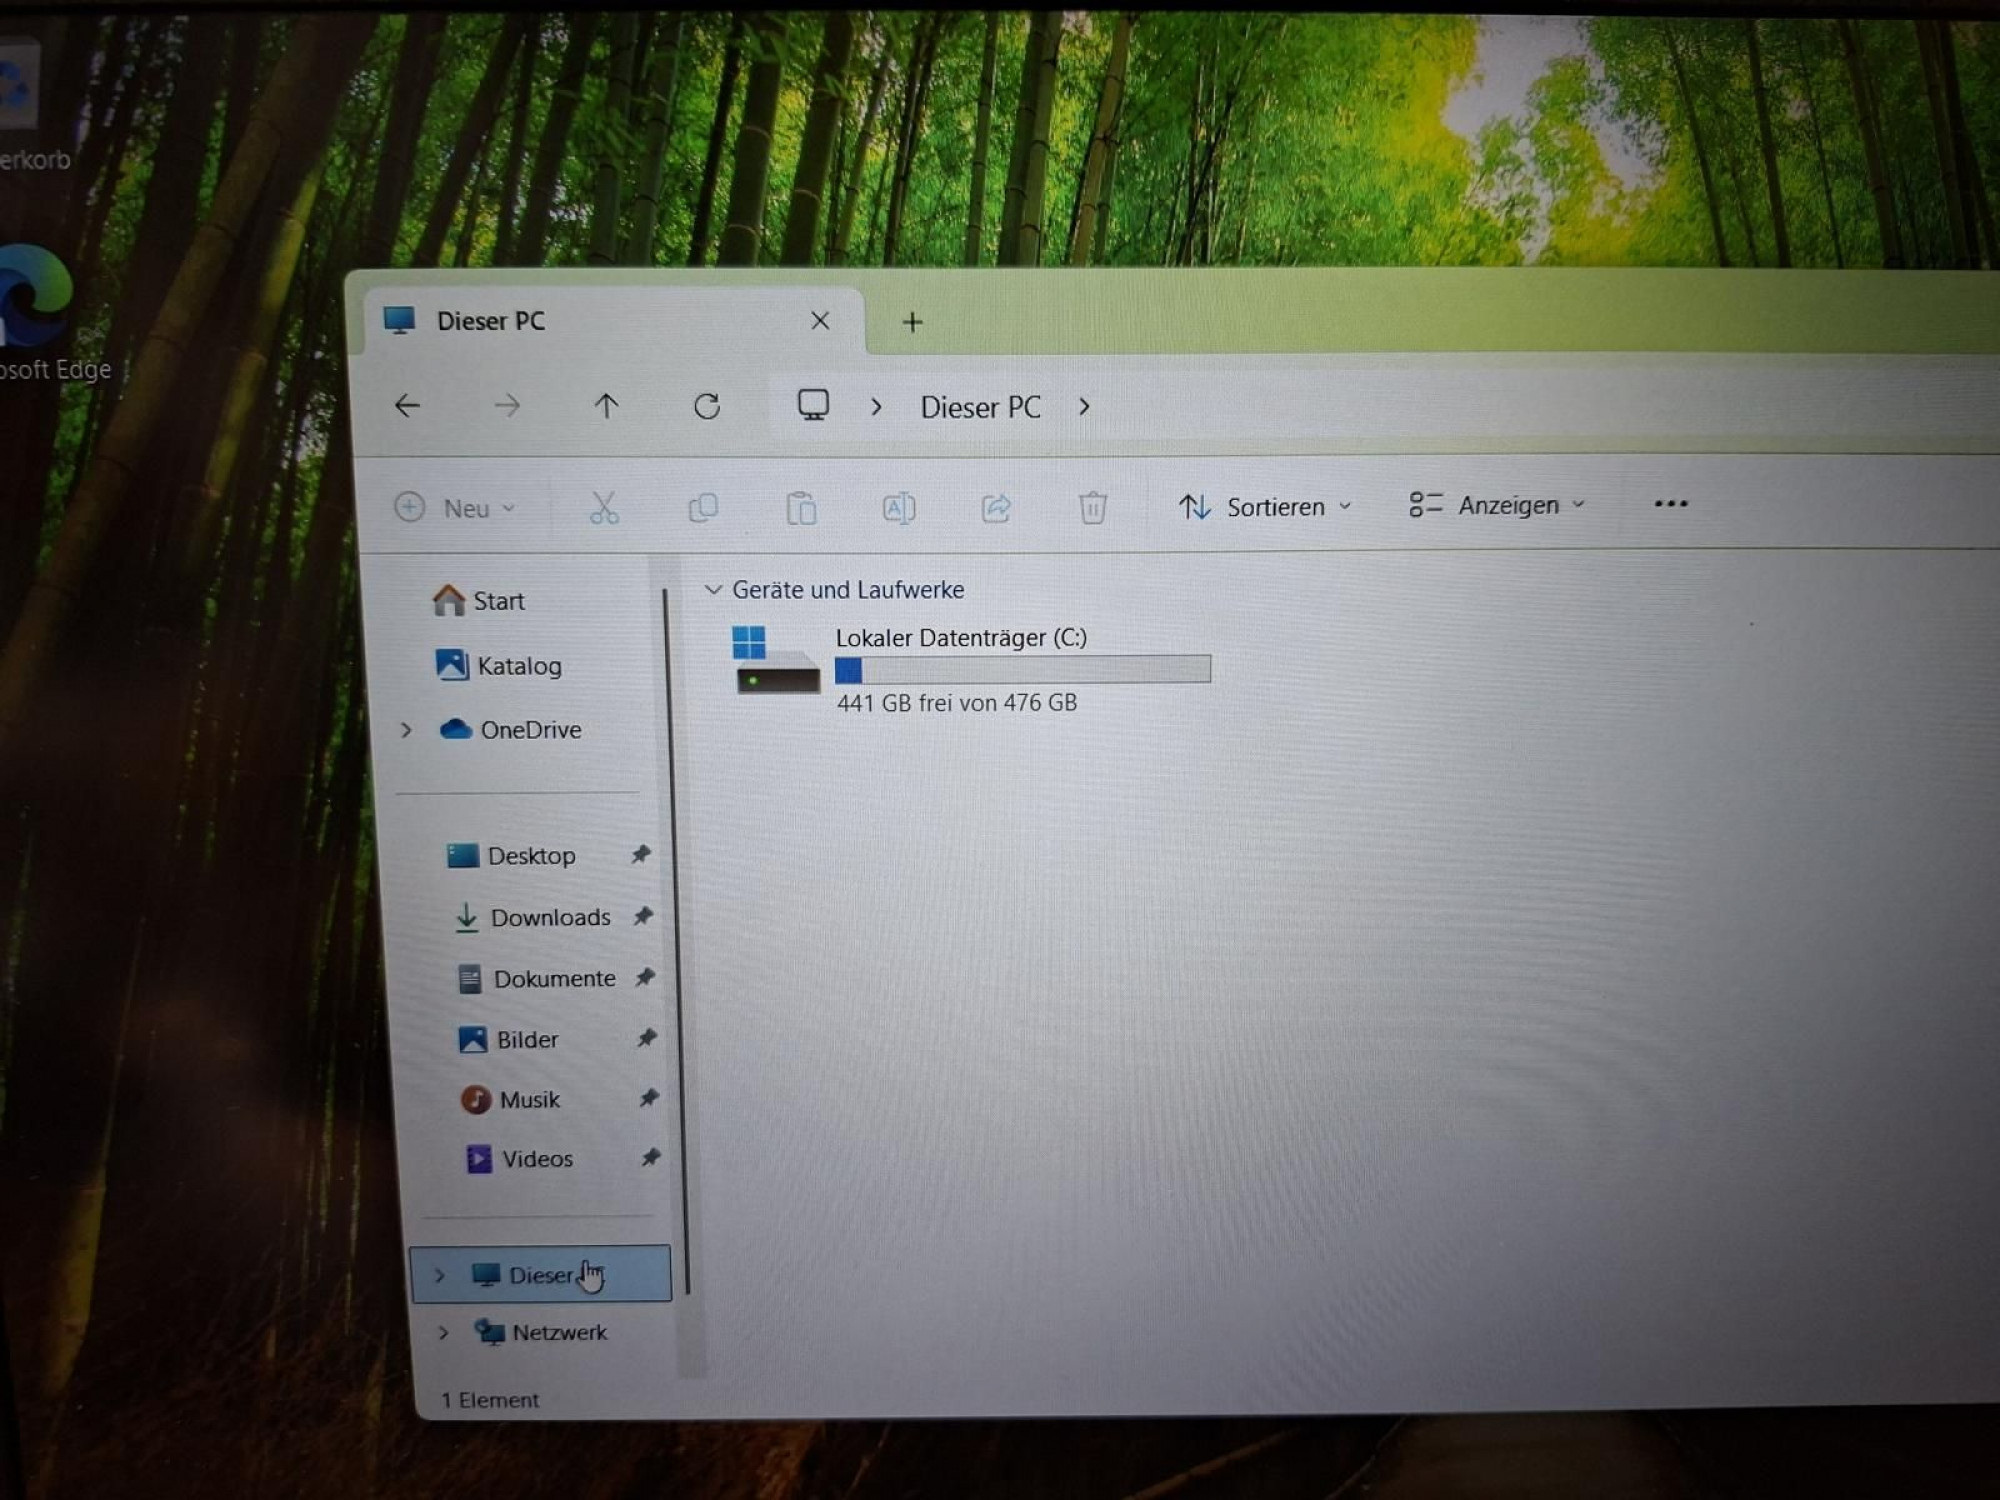Expand the Netzwerk tree node

click(x=443, y=1333)
